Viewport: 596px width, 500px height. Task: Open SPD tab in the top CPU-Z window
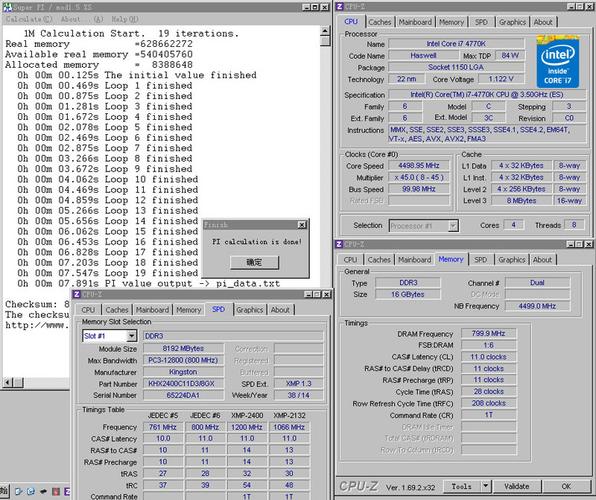click(481, 22)
